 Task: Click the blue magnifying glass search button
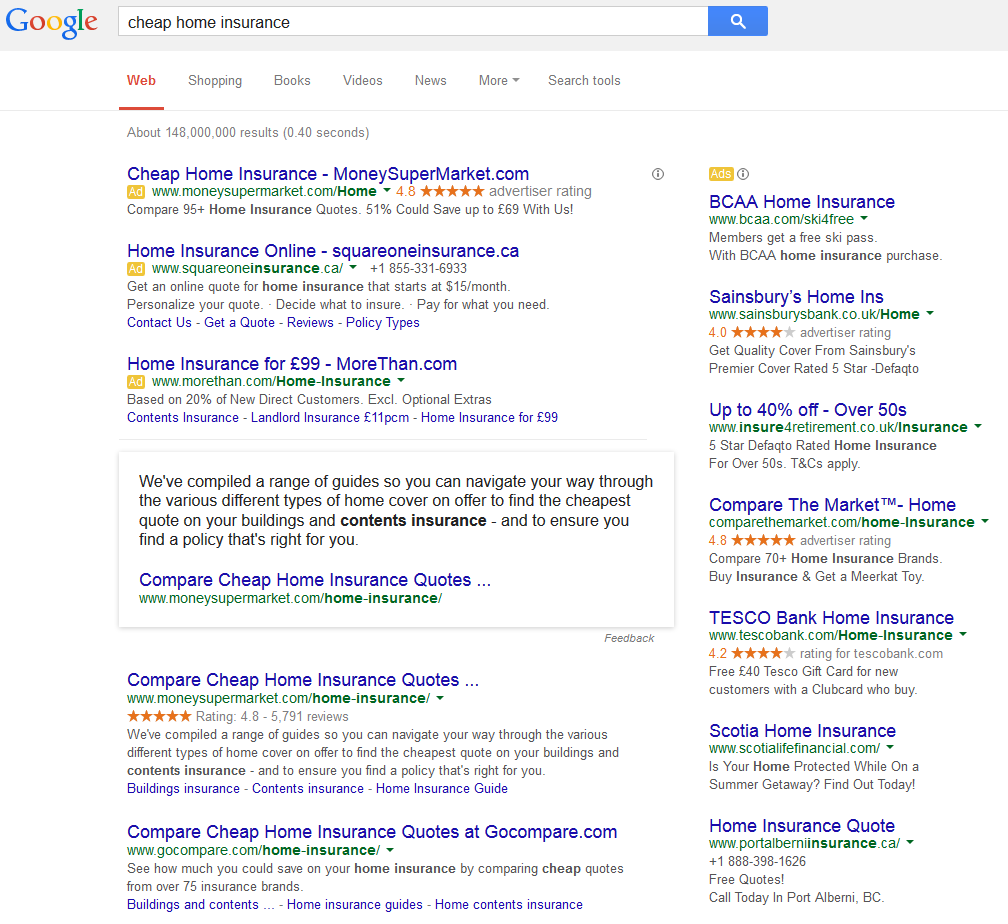[x=737, y=21]
